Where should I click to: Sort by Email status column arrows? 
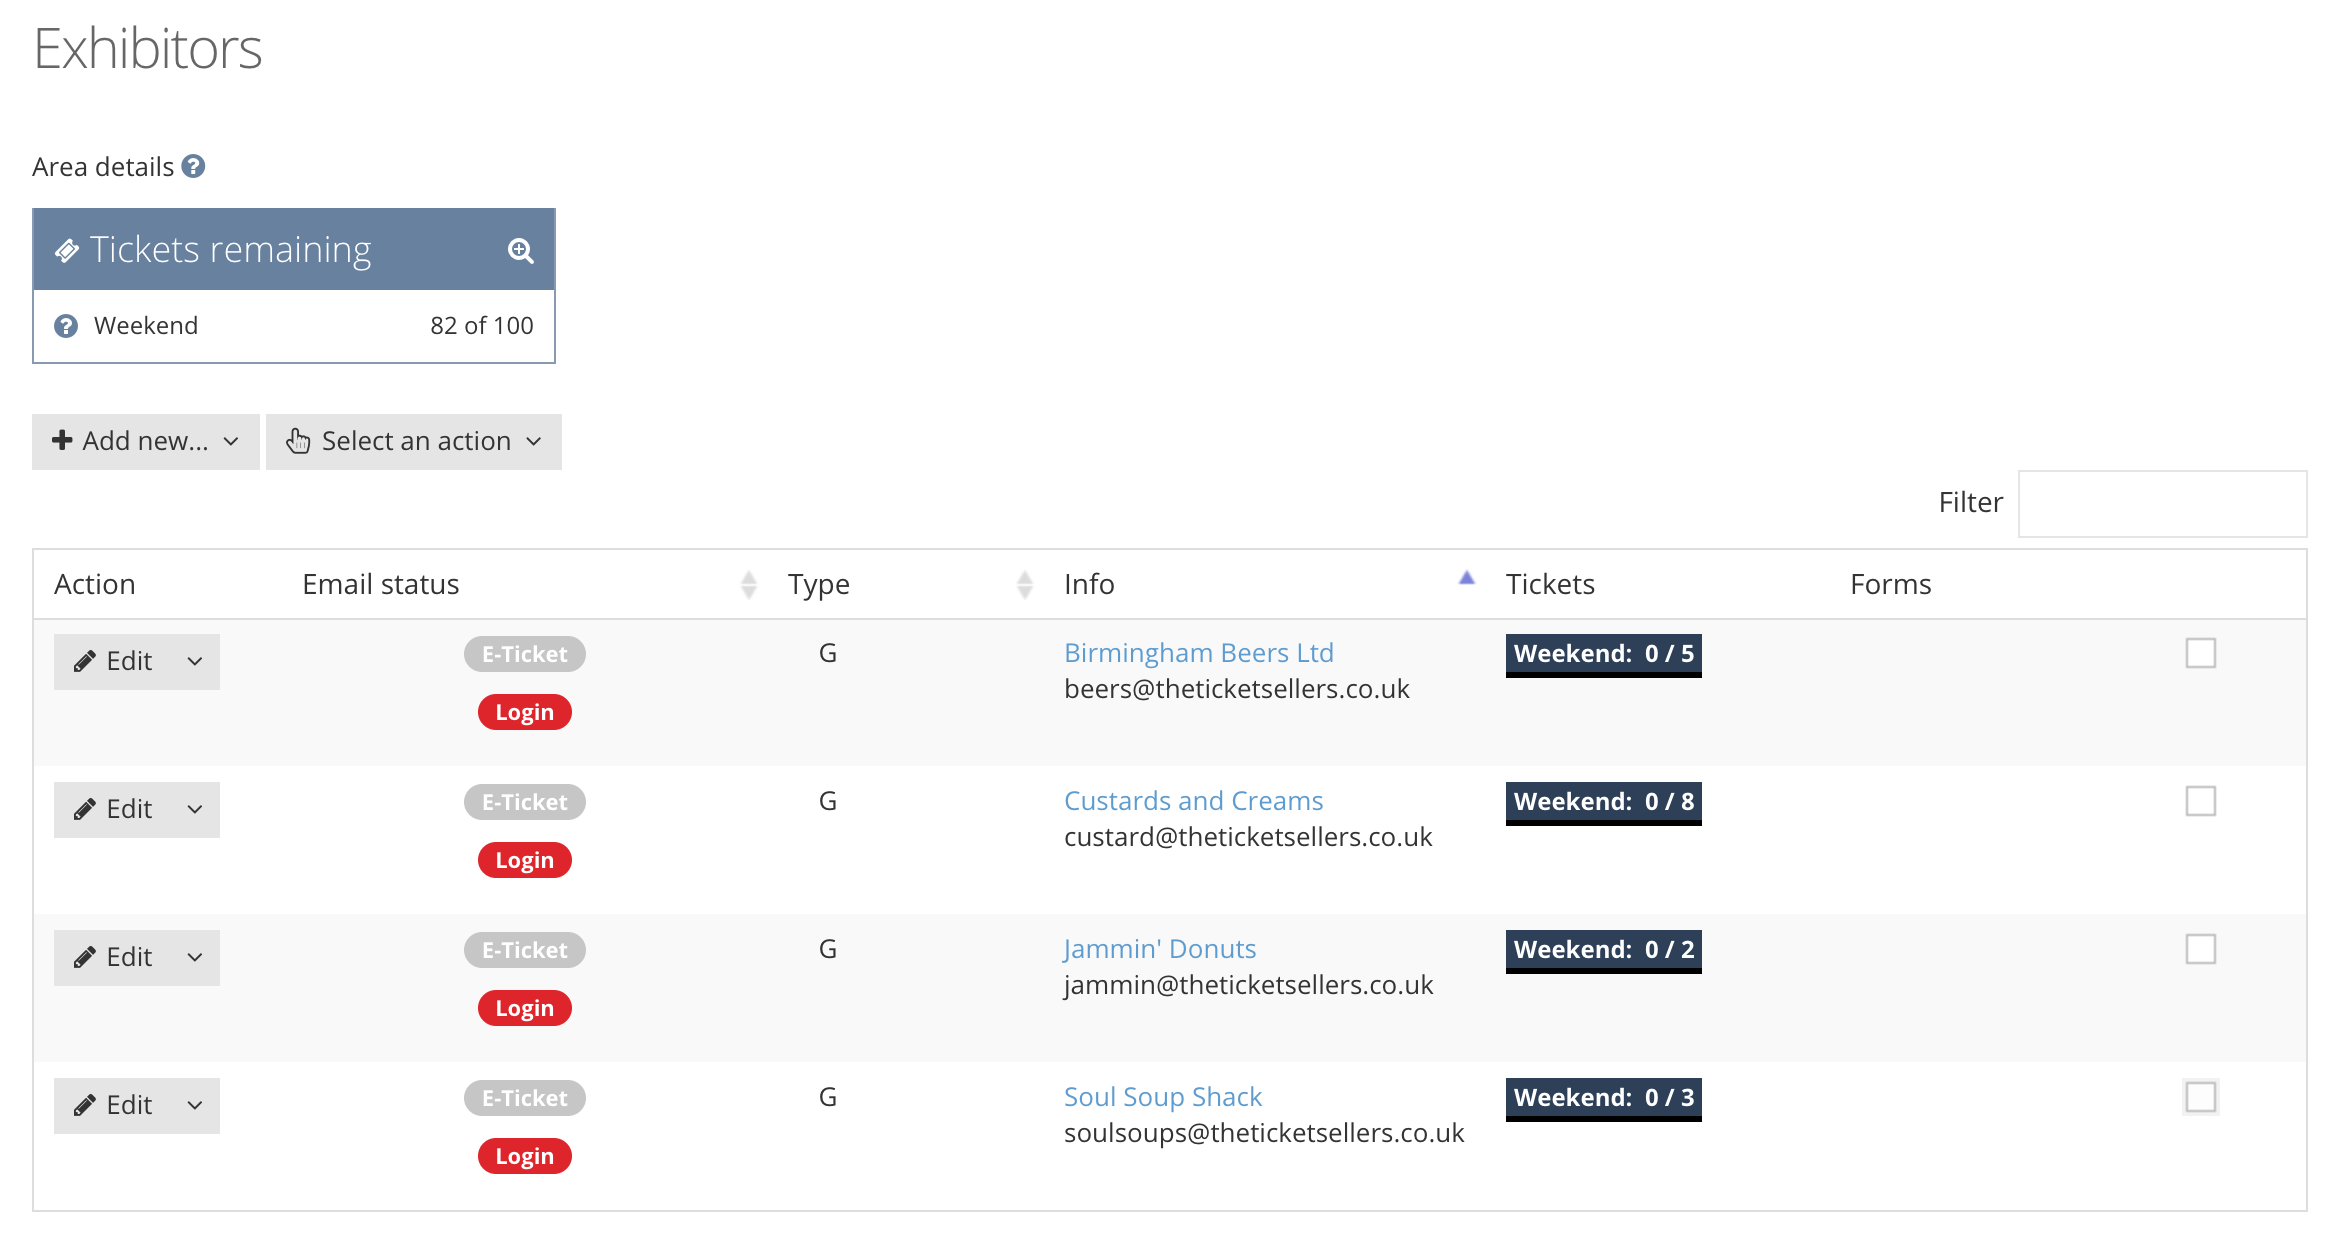pos(749,584)
